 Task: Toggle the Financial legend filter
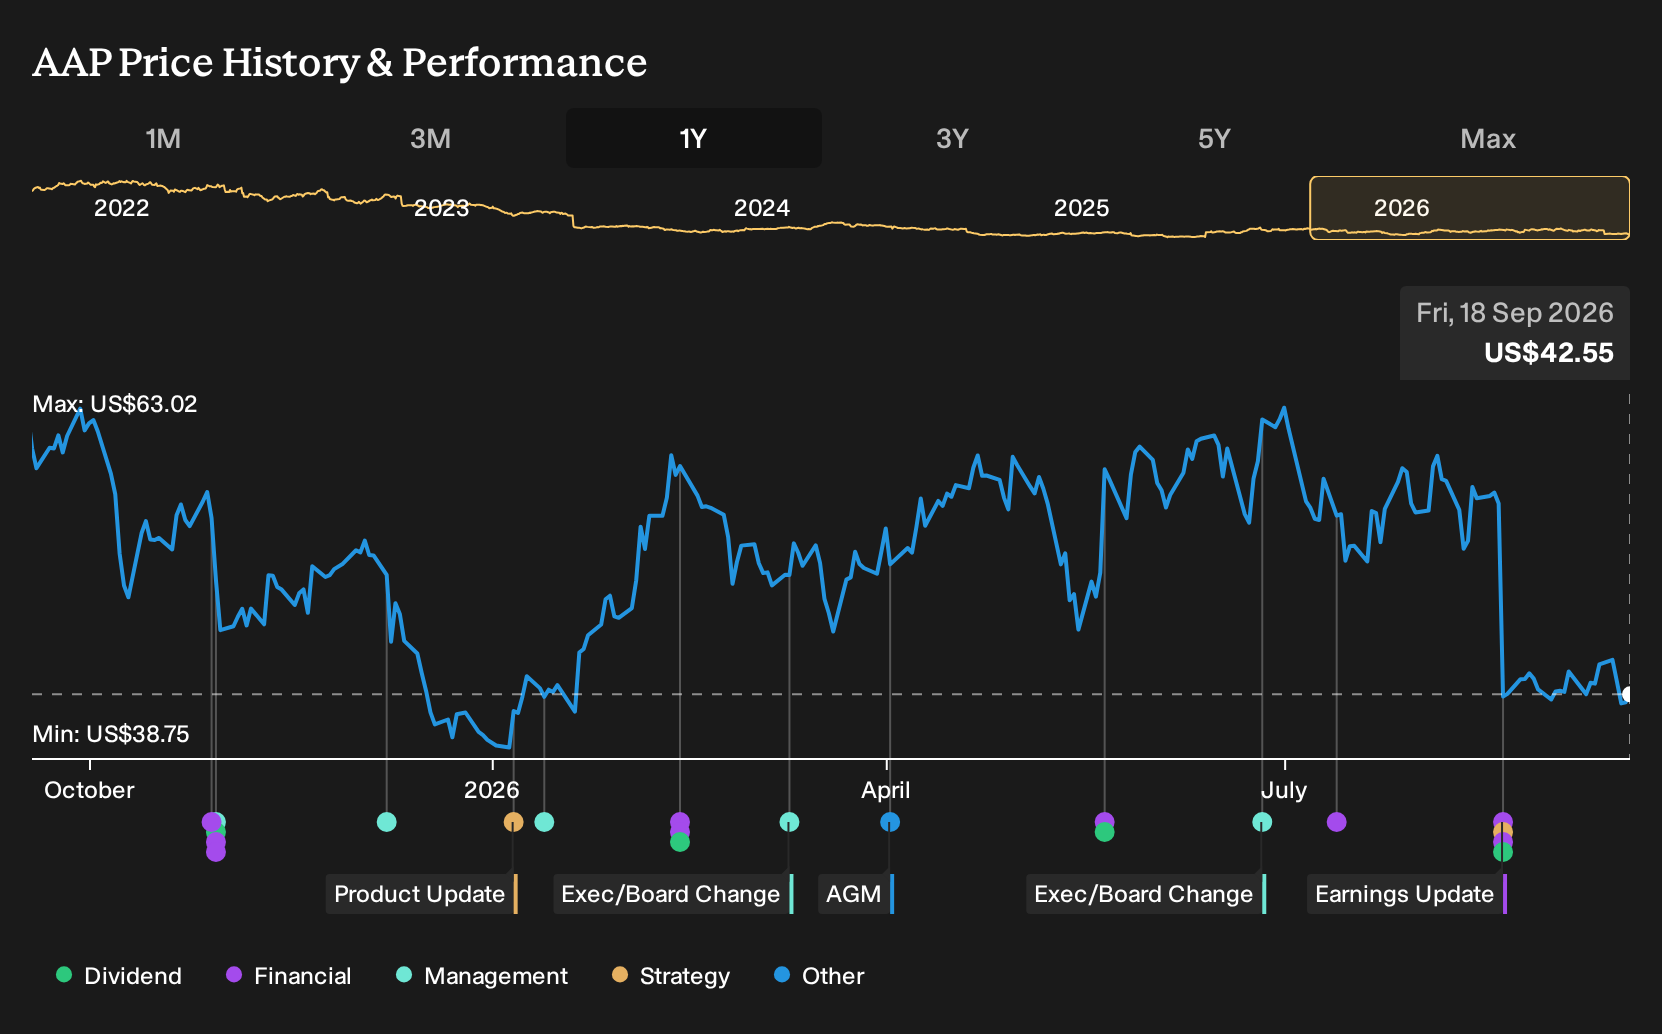tap(289, 976)
